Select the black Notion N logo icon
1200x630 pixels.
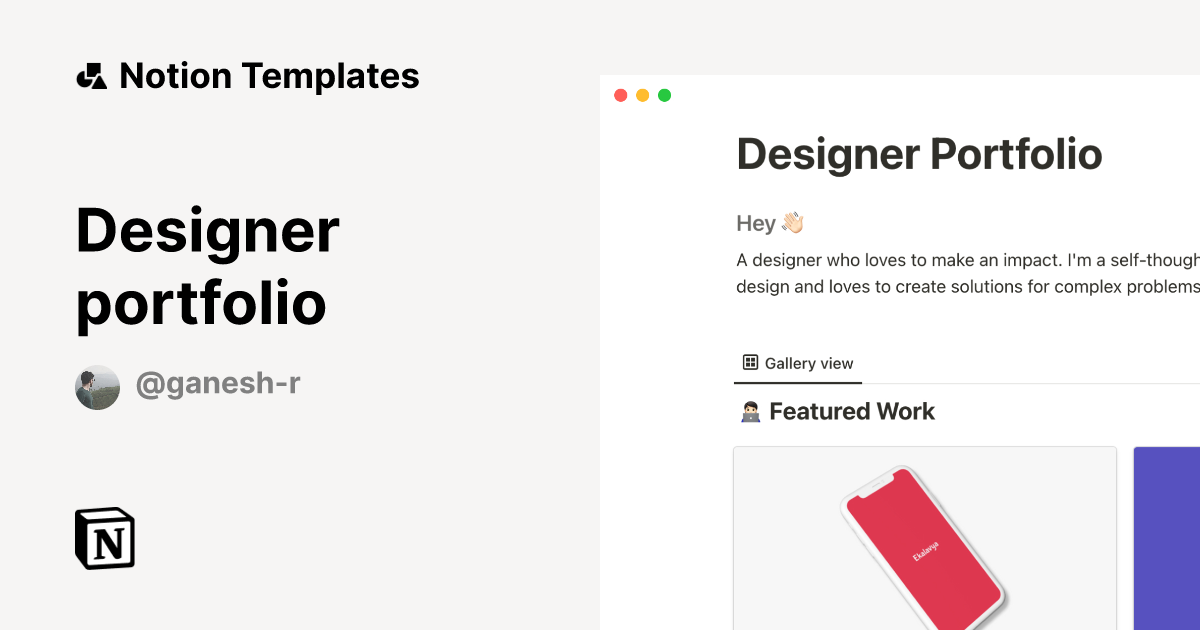104,539
